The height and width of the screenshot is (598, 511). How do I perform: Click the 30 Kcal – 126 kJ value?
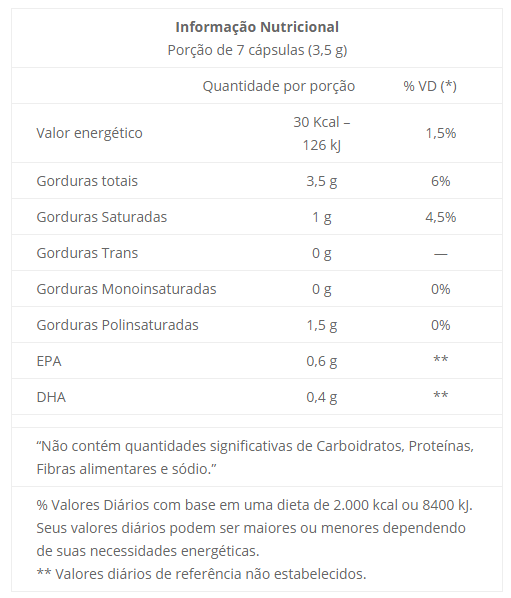tap(321, 133)
